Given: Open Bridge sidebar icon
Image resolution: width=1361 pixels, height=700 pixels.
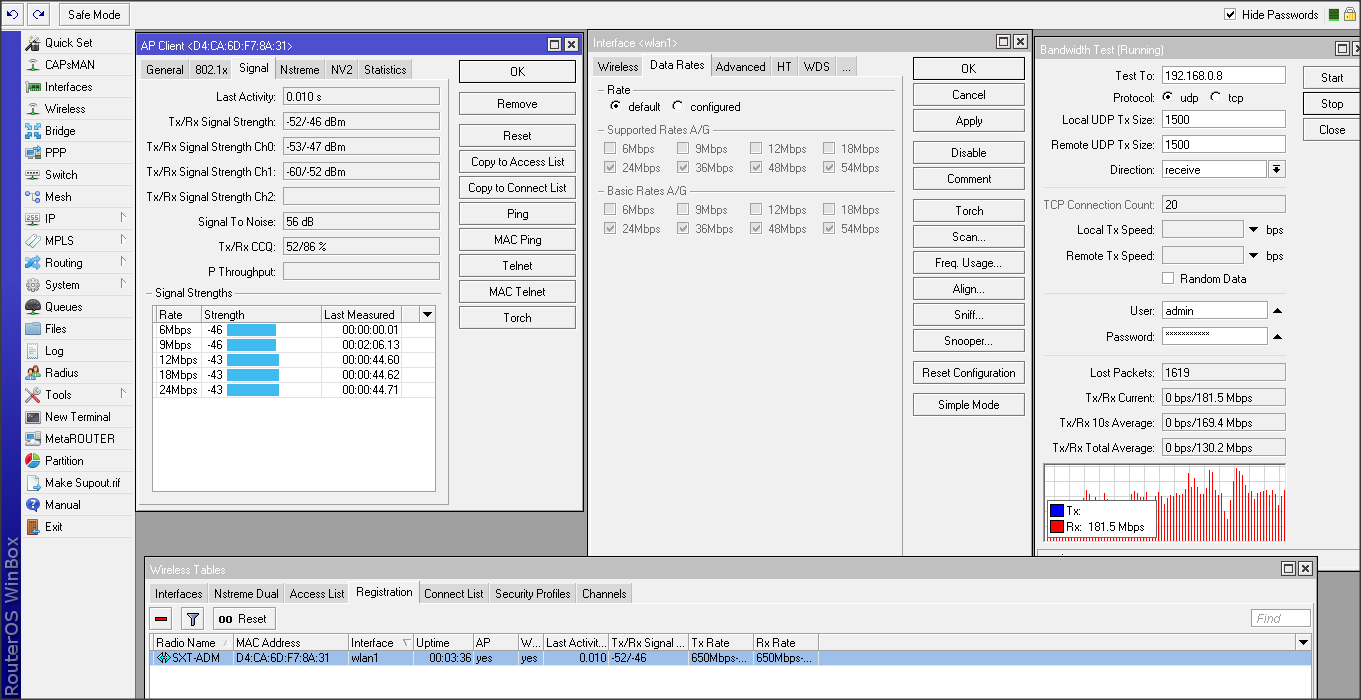Looking at the screenshot, I should pyautogui.click(x=33, y=131).
